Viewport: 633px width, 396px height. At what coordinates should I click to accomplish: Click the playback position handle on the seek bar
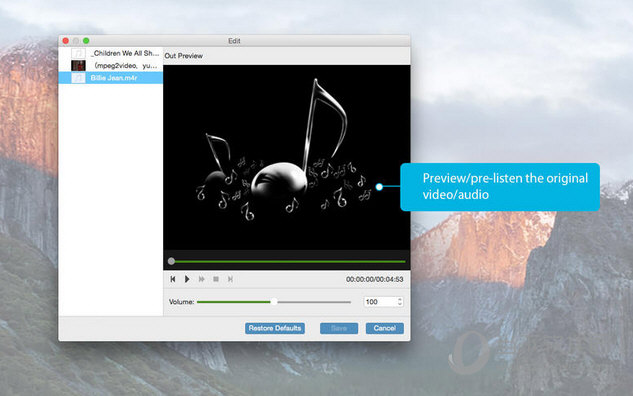click(171, 261)
